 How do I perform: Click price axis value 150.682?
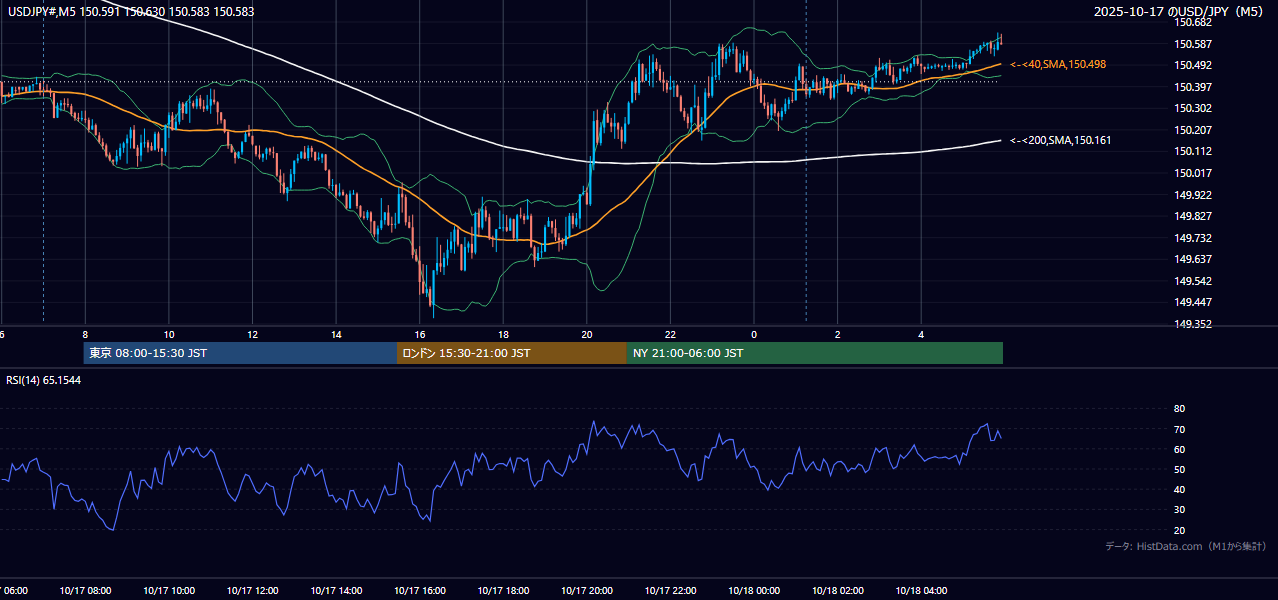1193,23
